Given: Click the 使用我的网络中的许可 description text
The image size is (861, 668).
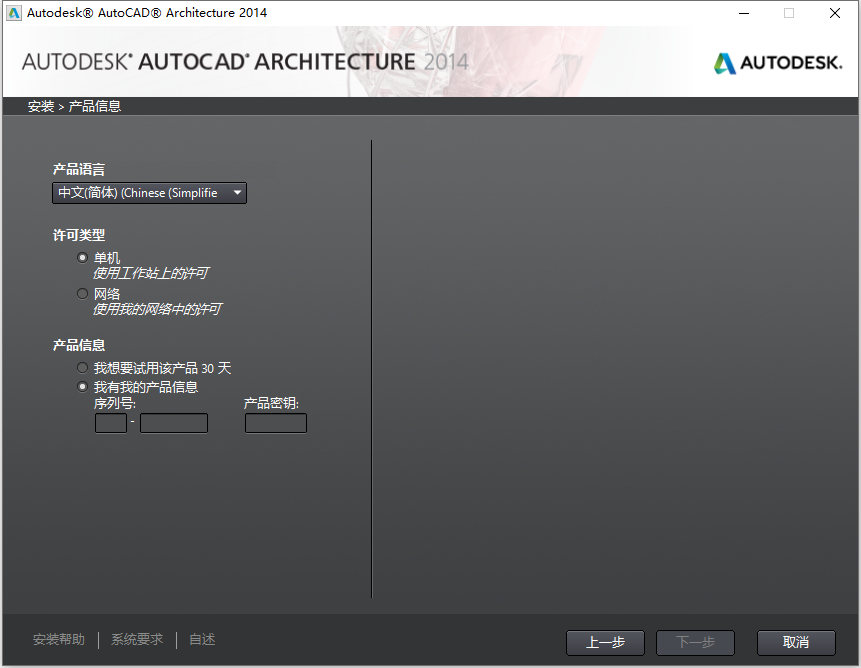Looking at the screenshot, I should pos(157,310).
